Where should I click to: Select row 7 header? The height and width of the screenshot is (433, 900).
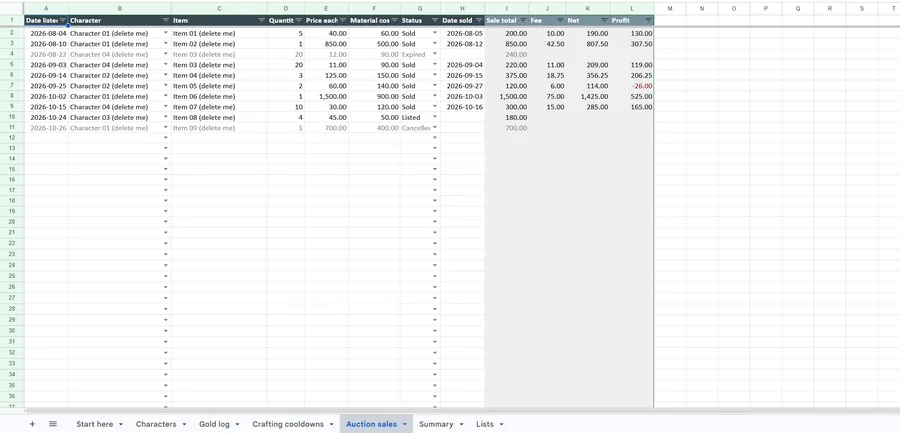(11, 86)
